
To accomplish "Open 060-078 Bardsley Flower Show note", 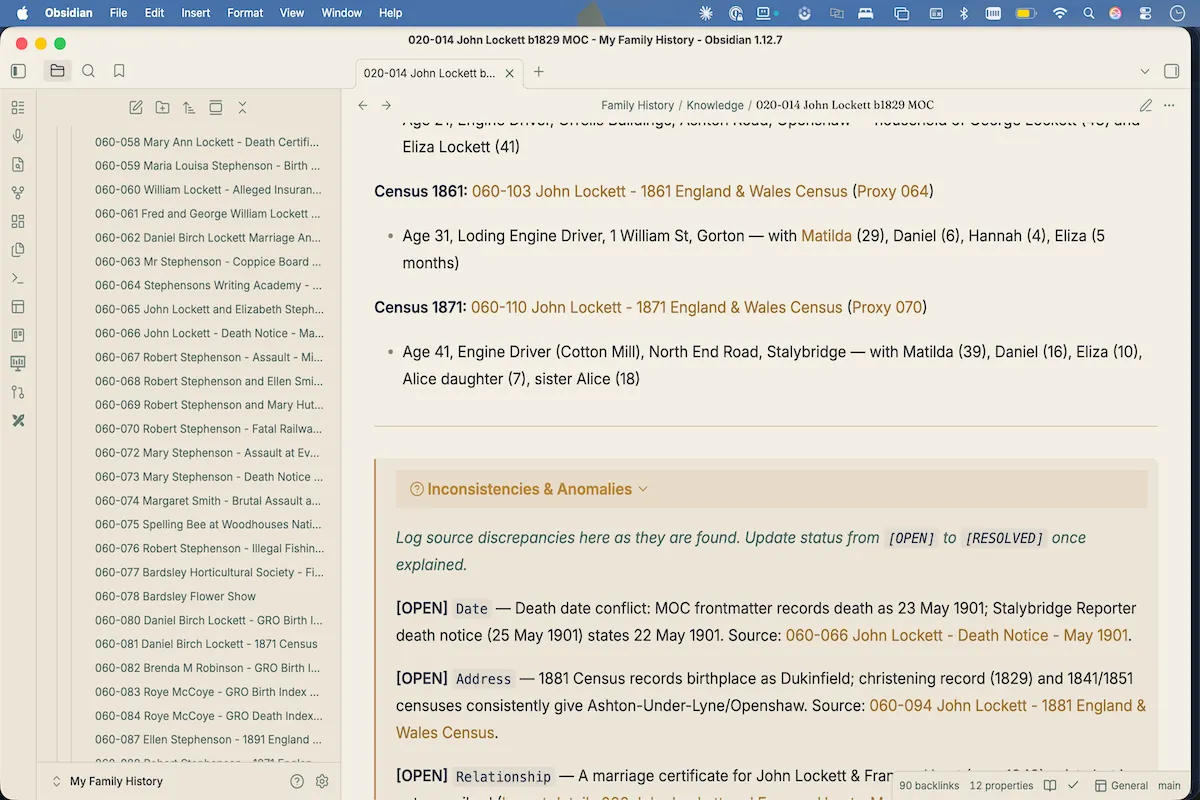I will coord(176,596).
